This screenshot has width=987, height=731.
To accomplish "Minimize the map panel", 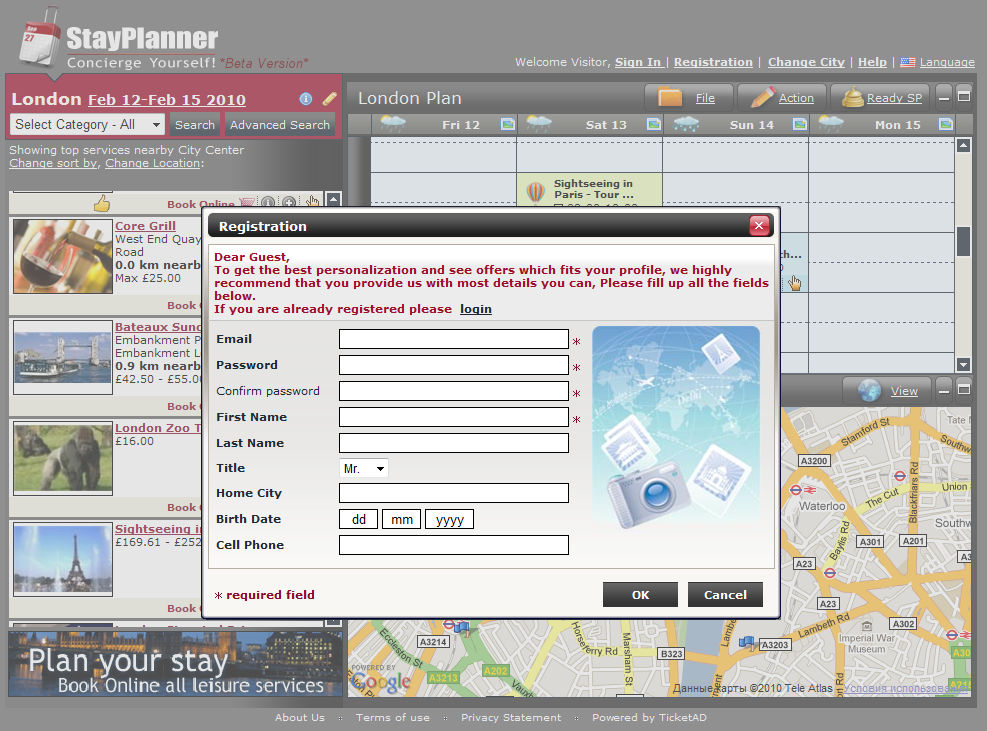I will (x=943, y=390).
